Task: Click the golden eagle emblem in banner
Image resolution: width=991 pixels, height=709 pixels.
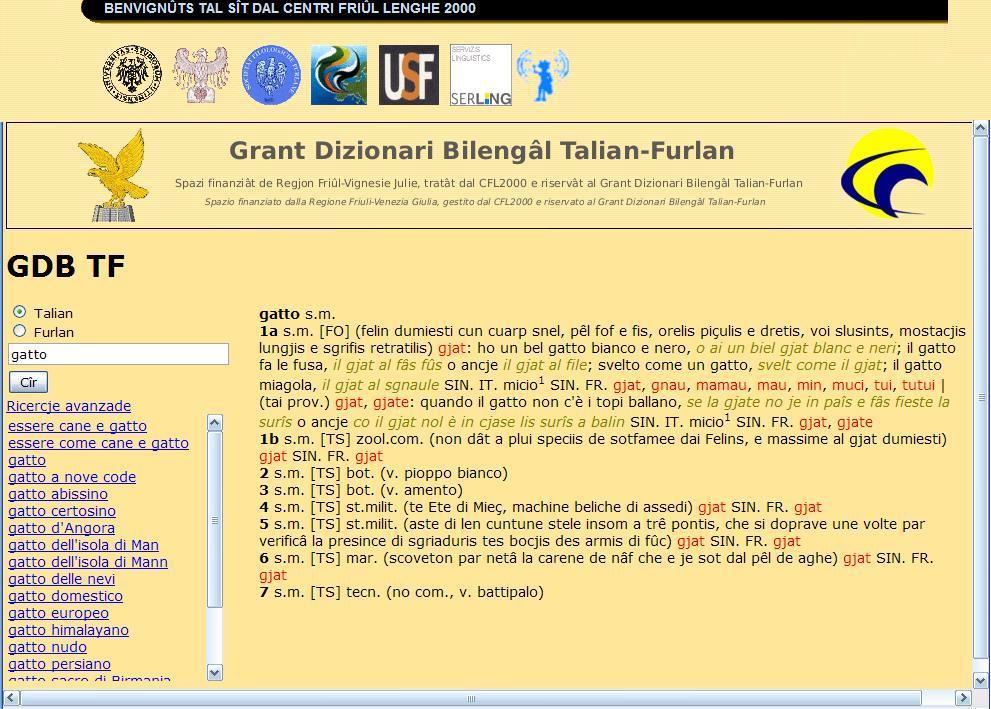Action: pyautogui.click(x=114, y=175)
